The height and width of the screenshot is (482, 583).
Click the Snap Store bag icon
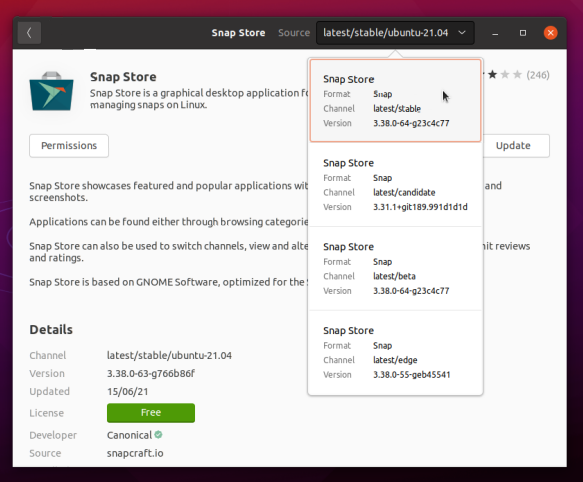[x=52, y=91]
